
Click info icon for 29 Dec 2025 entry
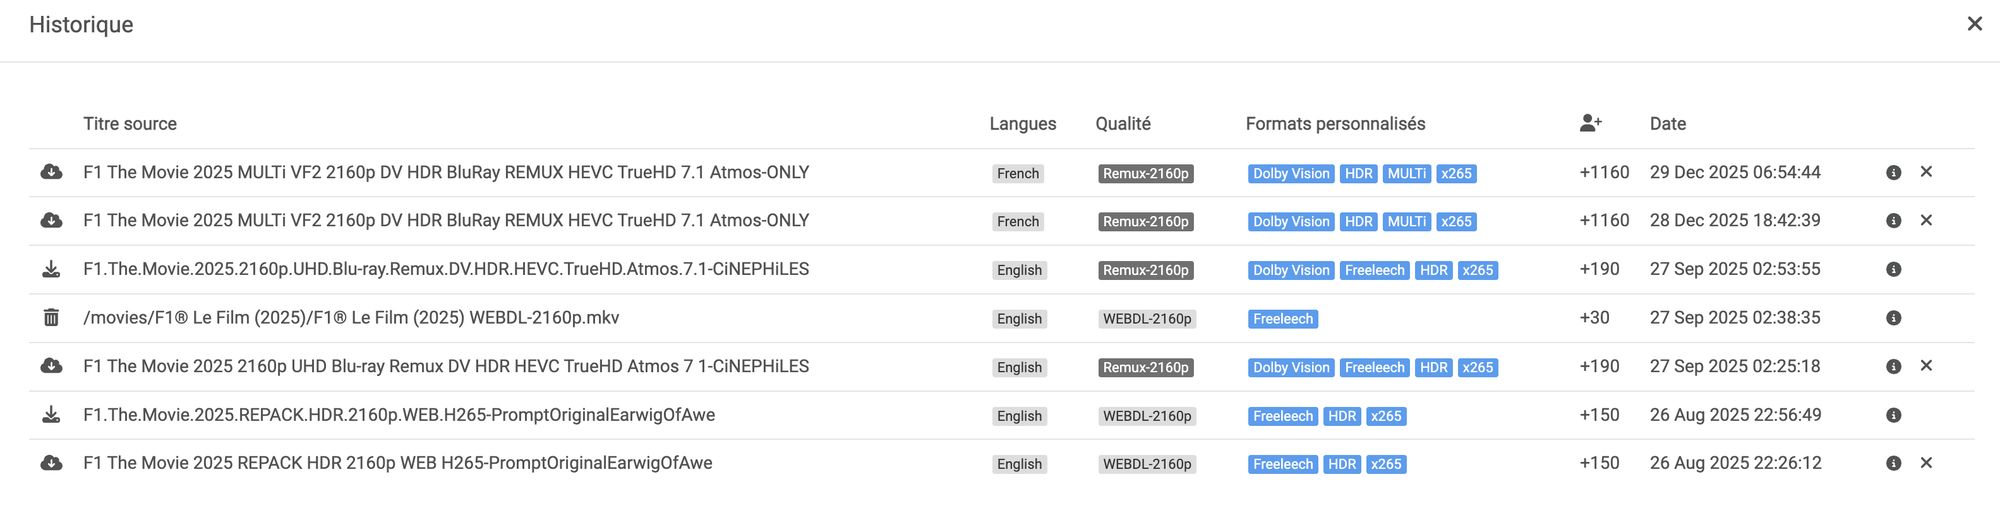1893,173
